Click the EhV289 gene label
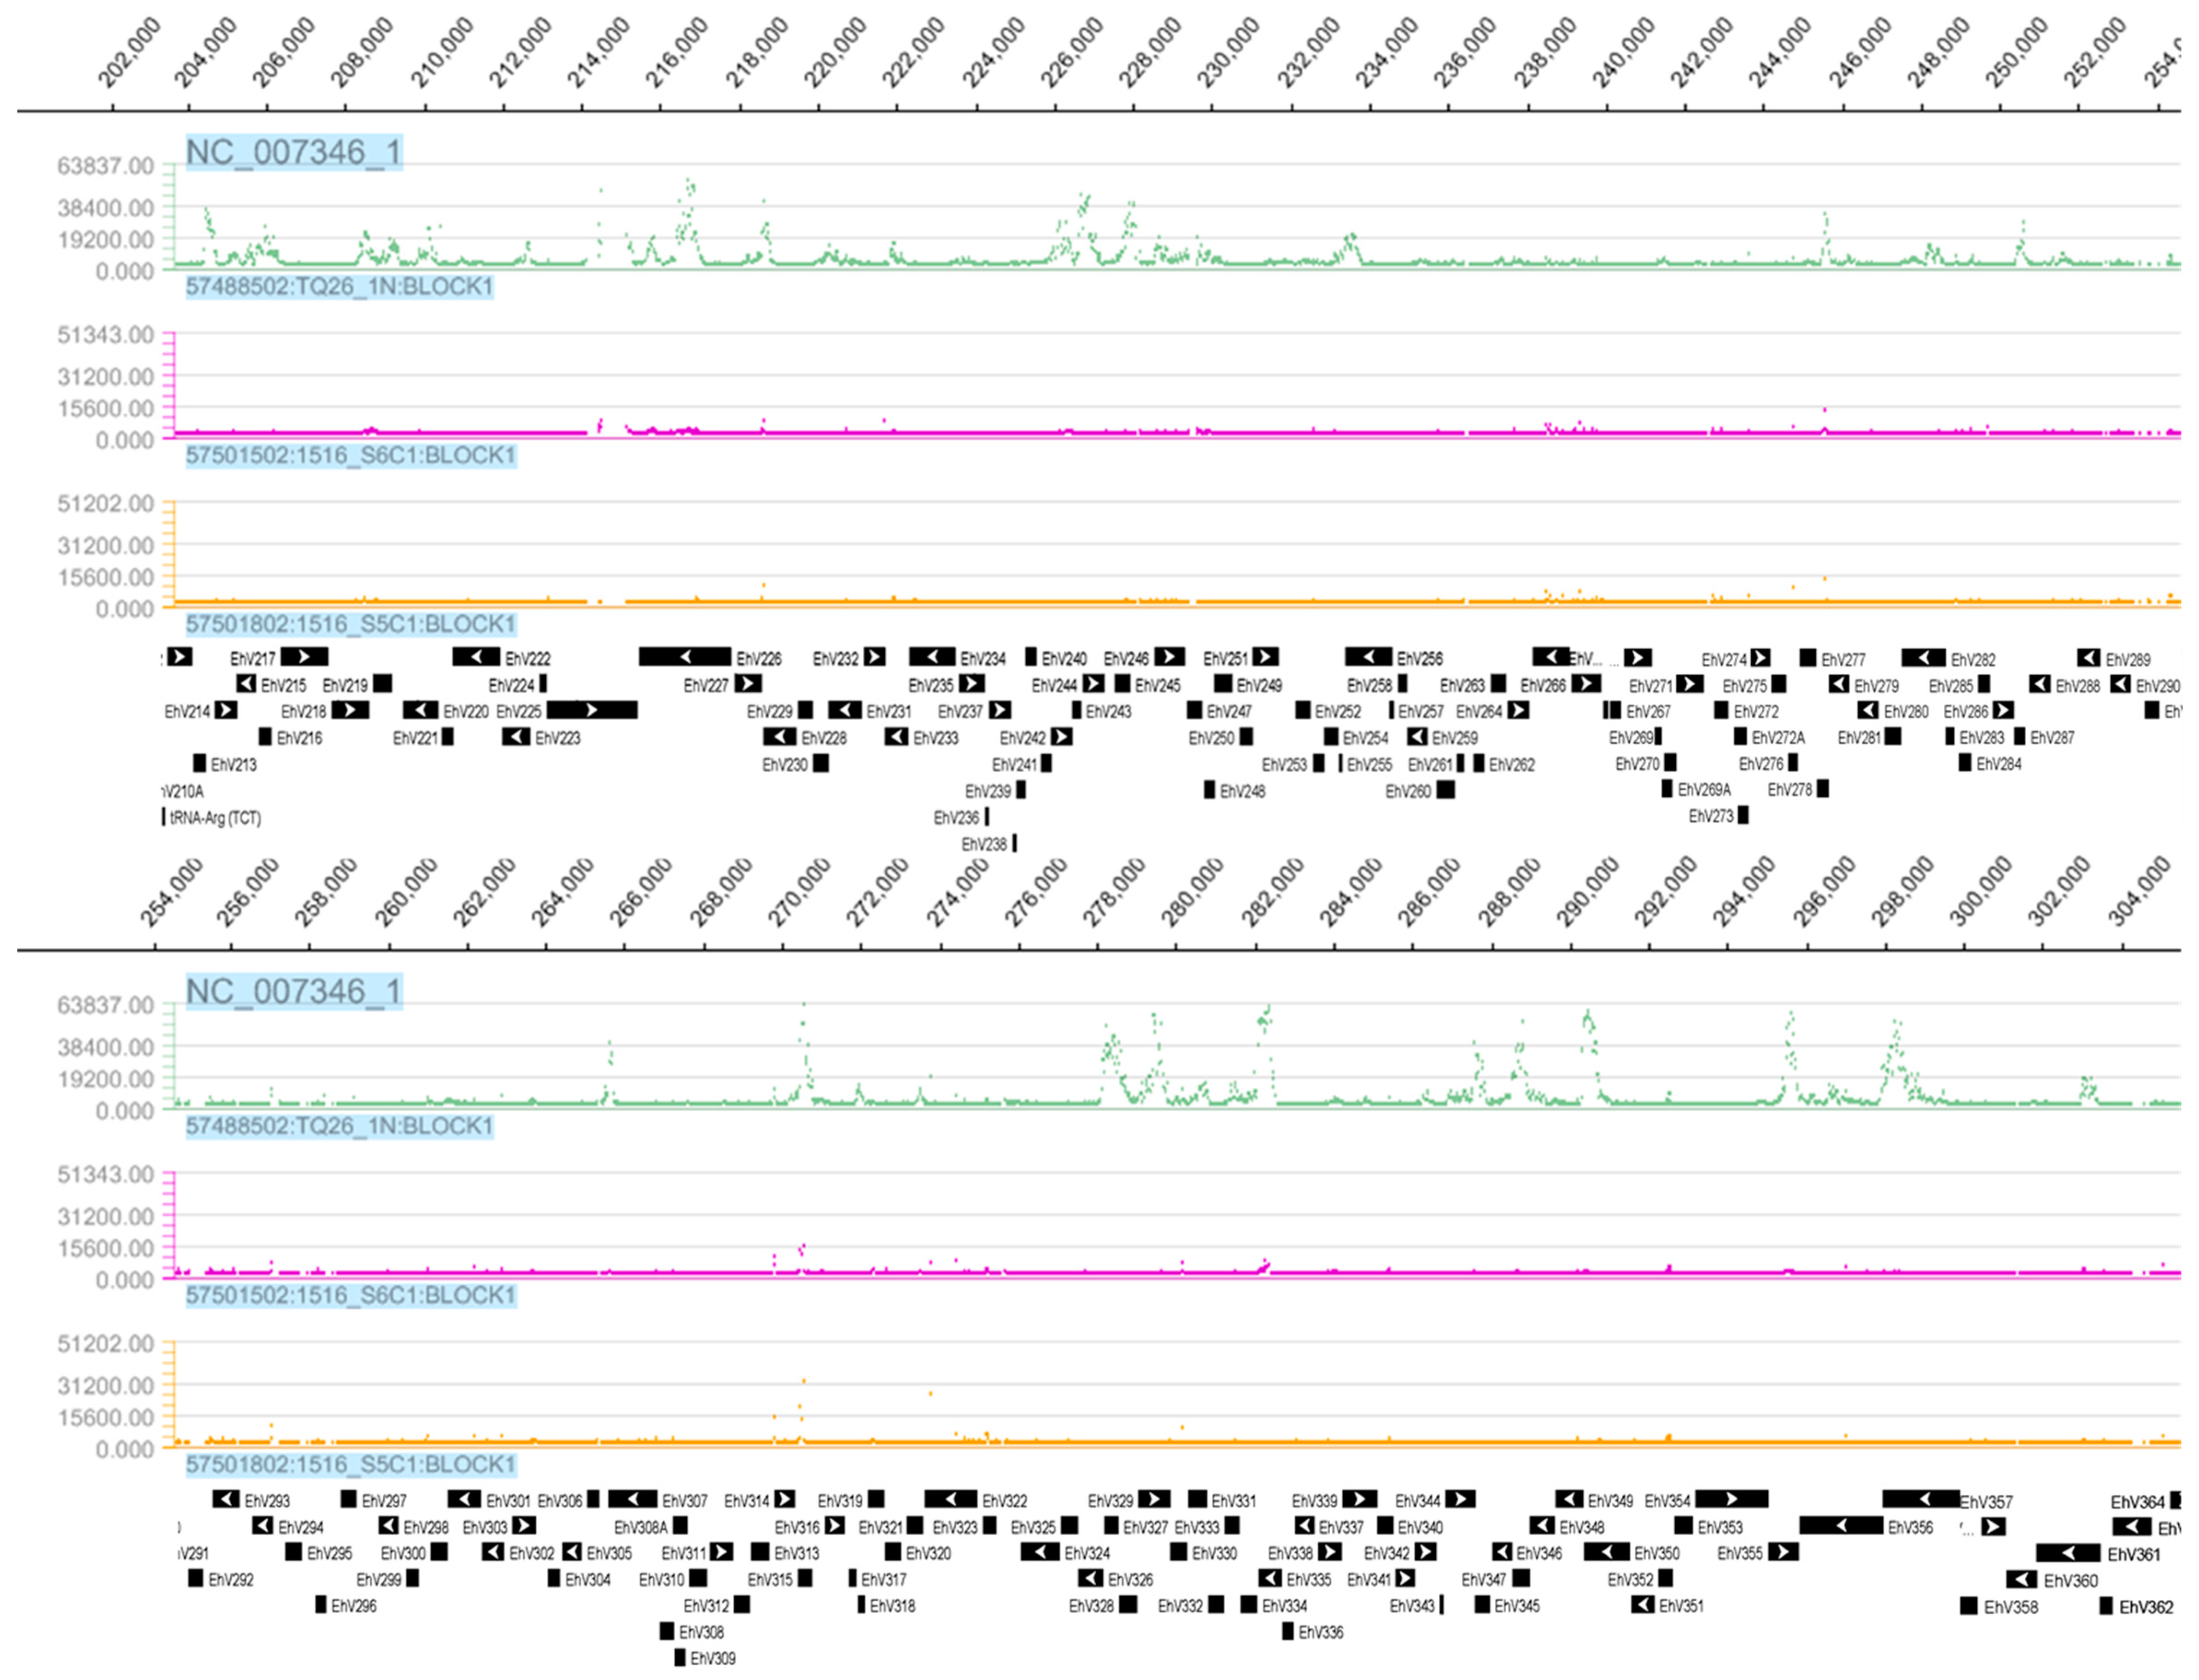The width and height of the screenshot is (2199, 1680). 2127,660
